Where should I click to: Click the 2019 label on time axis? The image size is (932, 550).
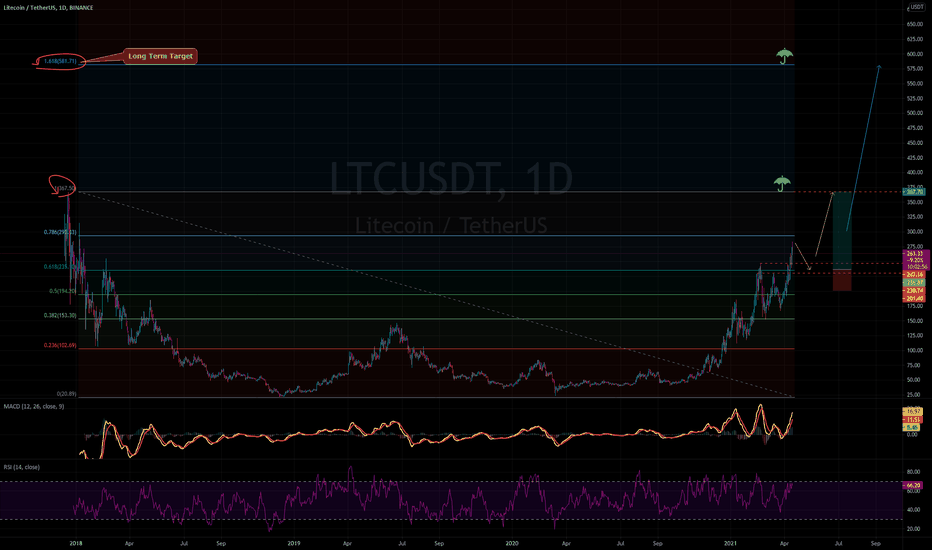(294, 543)
